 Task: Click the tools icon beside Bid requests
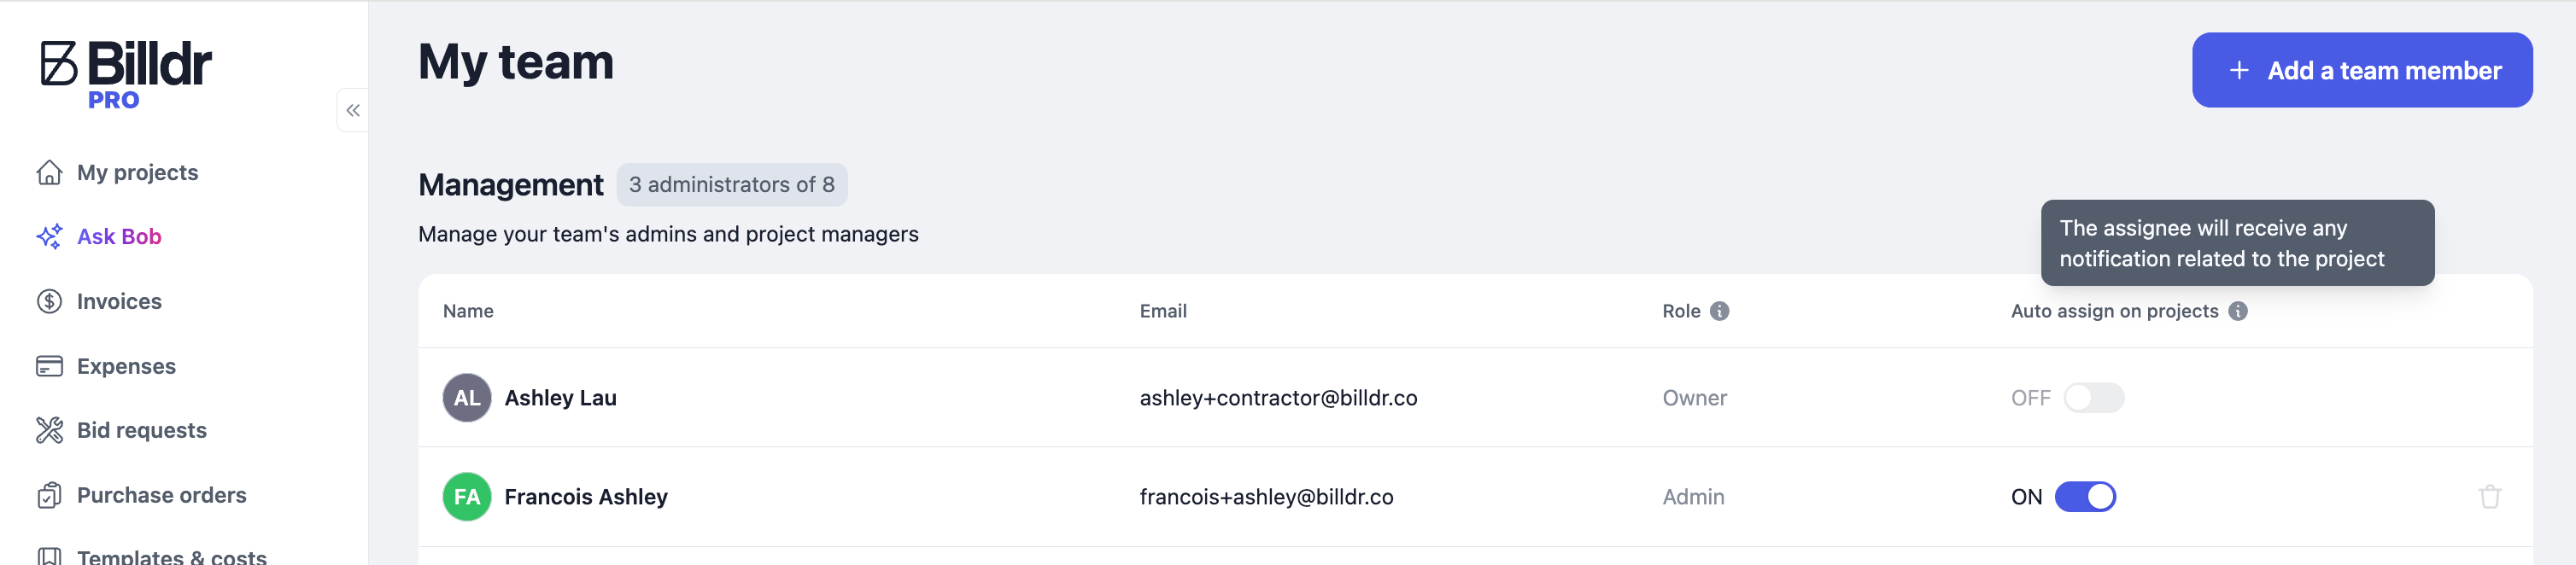49,430
